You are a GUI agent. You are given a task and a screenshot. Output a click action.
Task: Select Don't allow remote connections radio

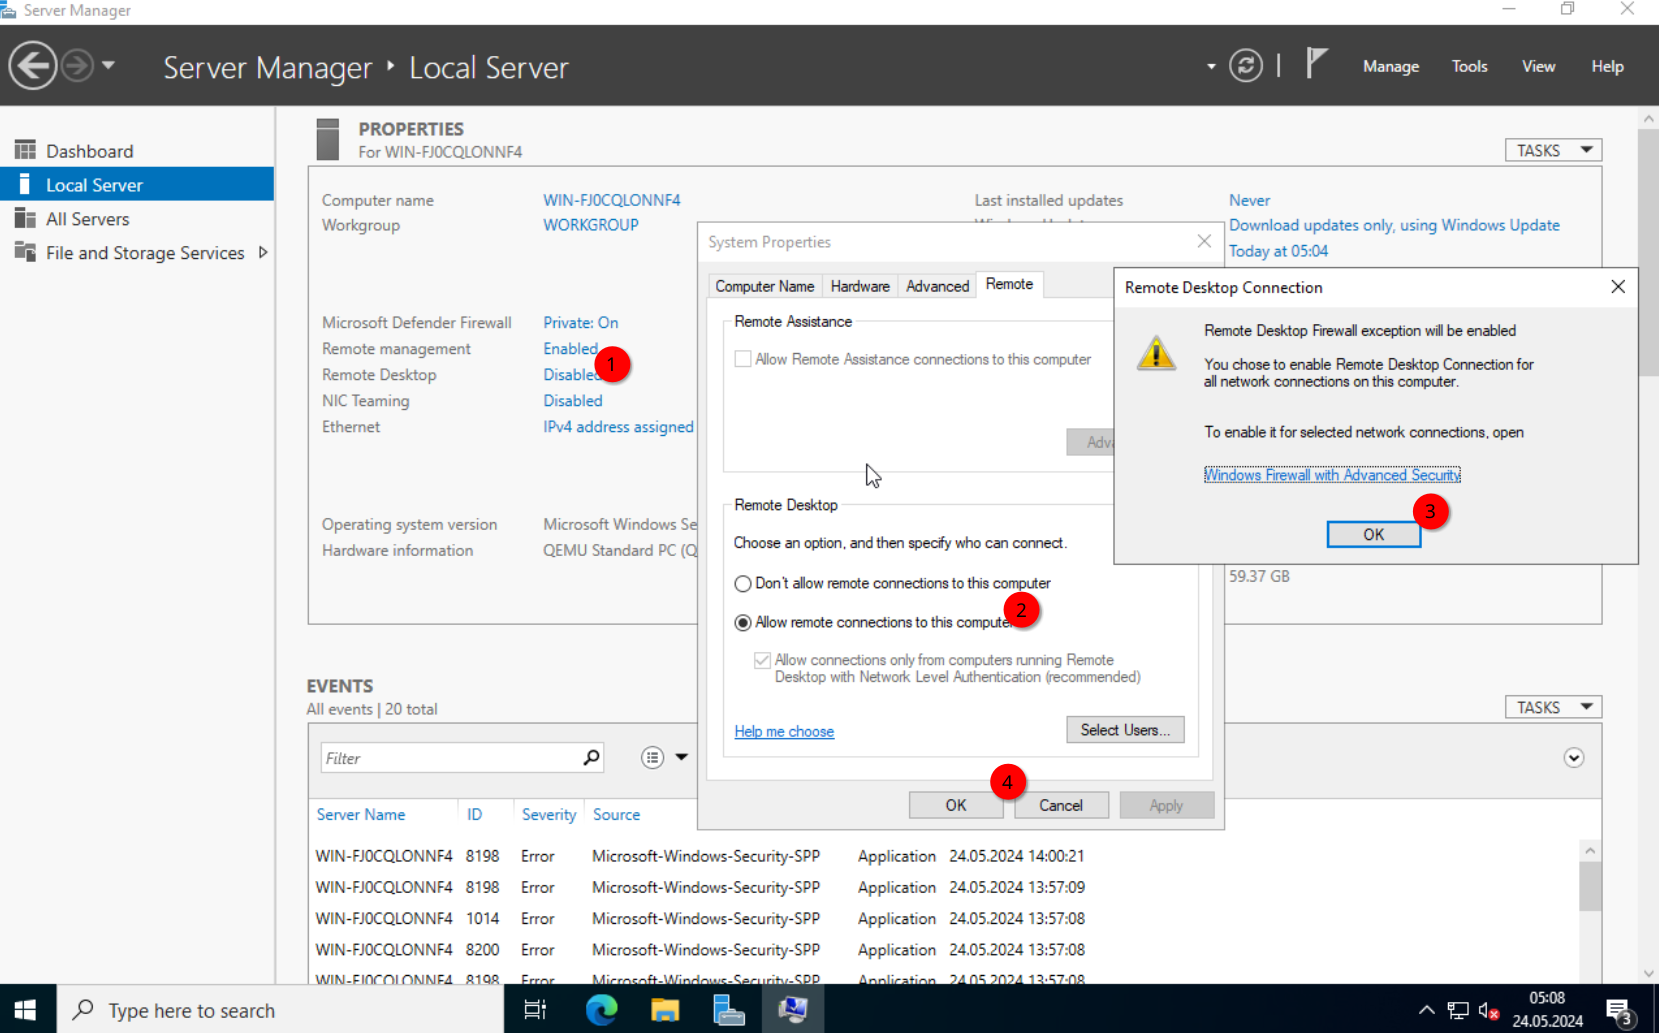(x=743, y=583)
